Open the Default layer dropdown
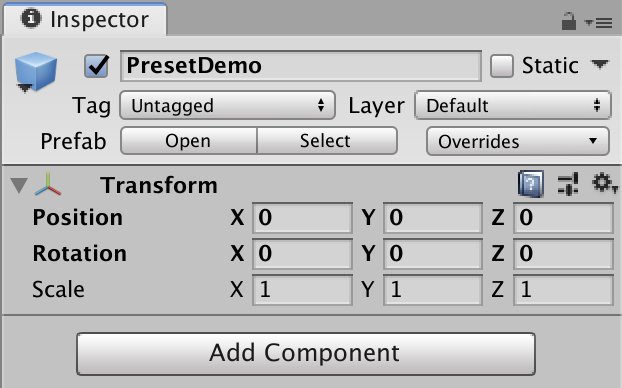The width and height of the screenshot is (622, 388). (x=513, y=106)
